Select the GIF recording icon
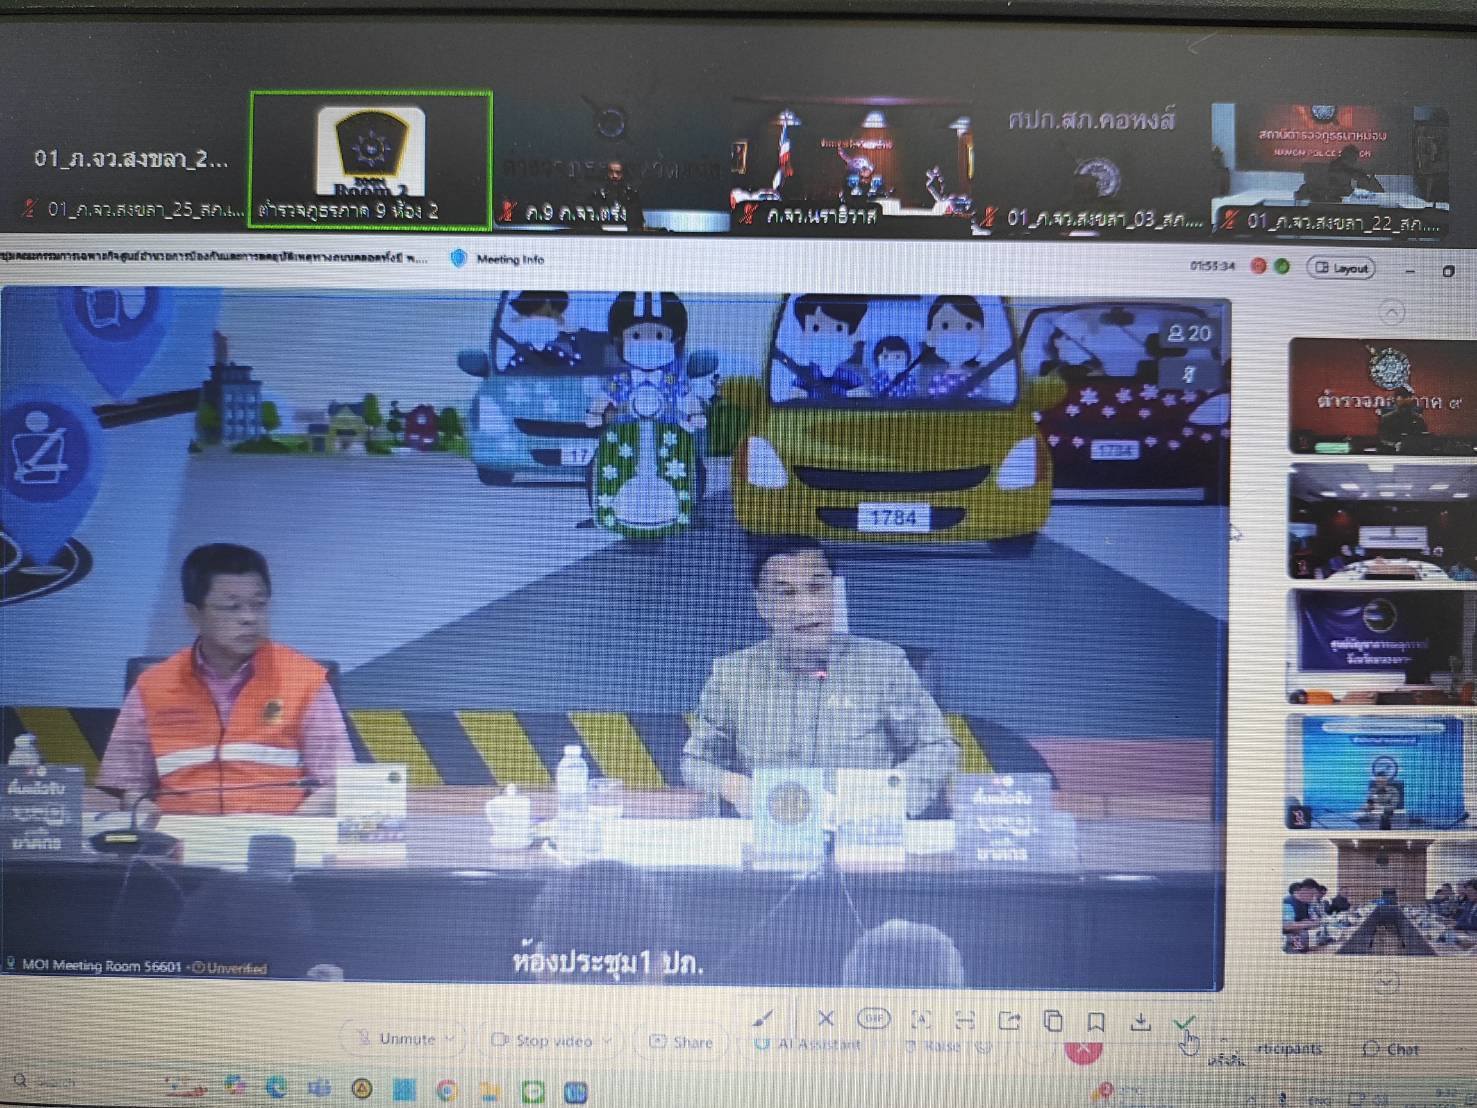 click(x=873, y=1019)
